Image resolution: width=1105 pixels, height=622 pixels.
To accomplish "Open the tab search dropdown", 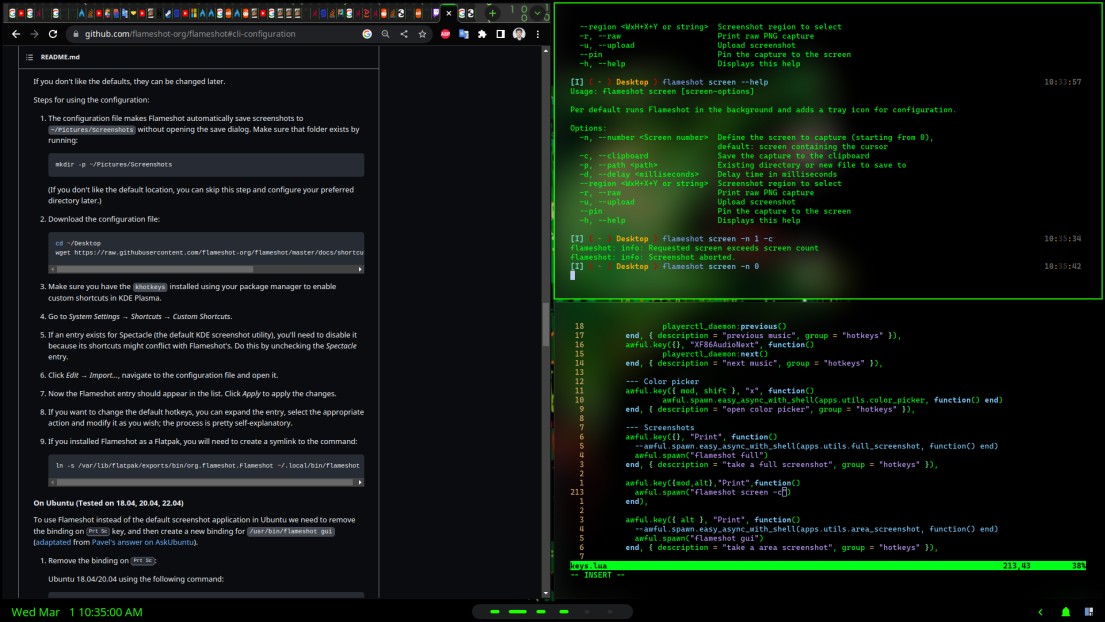I will click(x=538, y=13).
